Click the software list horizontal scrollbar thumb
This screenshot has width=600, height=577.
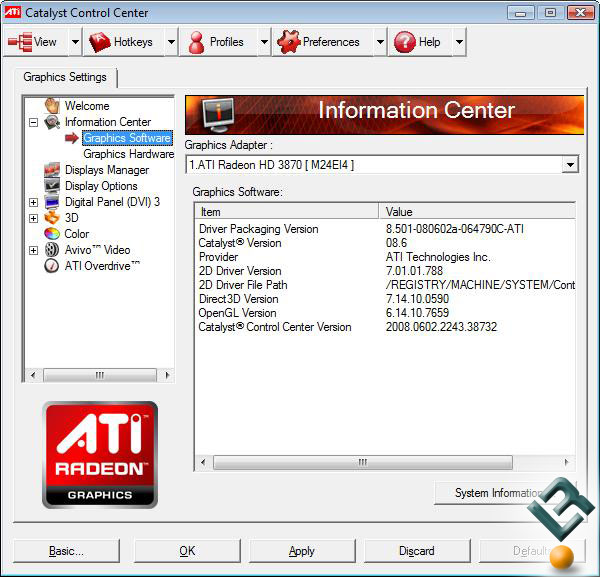point(363,462)
